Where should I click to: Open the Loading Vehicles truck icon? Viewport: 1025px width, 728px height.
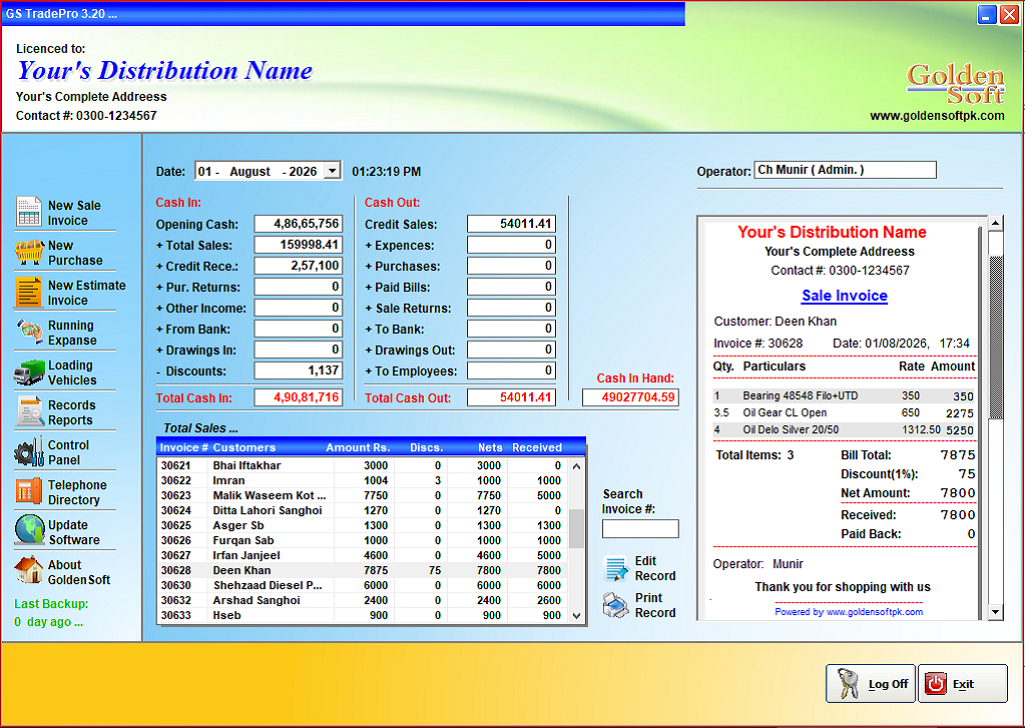(29, 372)
